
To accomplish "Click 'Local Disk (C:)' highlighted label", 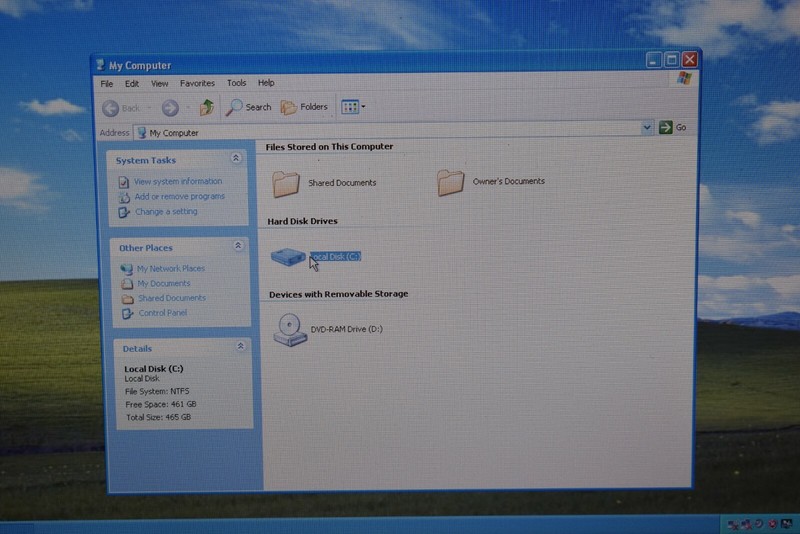I will click(335, 257).
